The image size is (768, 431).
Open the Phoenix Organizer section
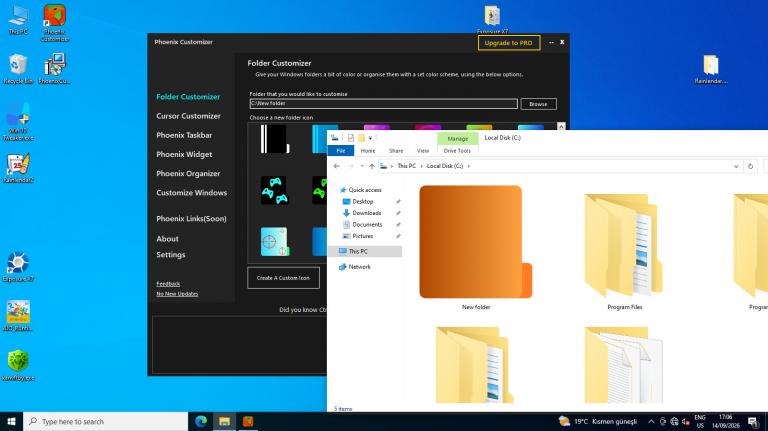point(188,173)
